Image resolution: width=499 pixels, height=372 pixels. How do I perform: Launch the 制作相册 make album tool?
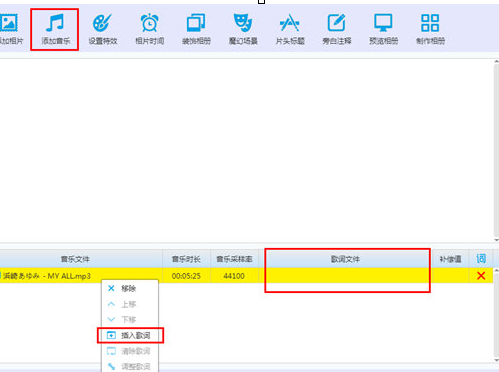[x=430, y=29]
